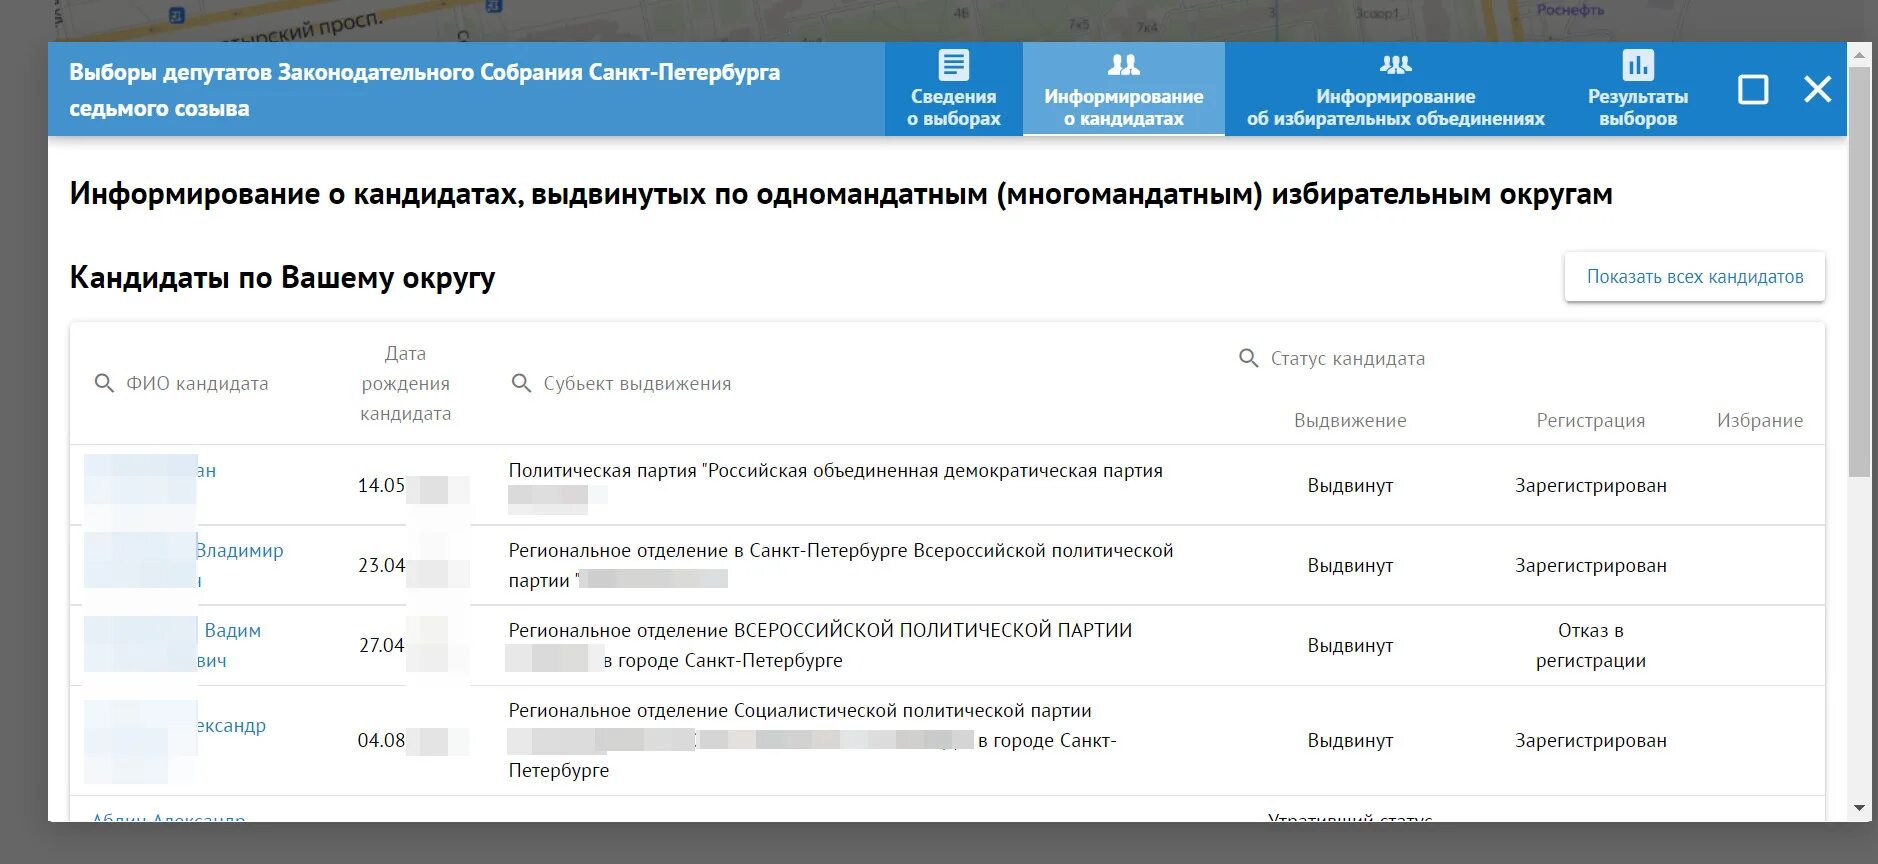
Task: Click the birth date 23.04 cell
Action: (x=381, y=565)
